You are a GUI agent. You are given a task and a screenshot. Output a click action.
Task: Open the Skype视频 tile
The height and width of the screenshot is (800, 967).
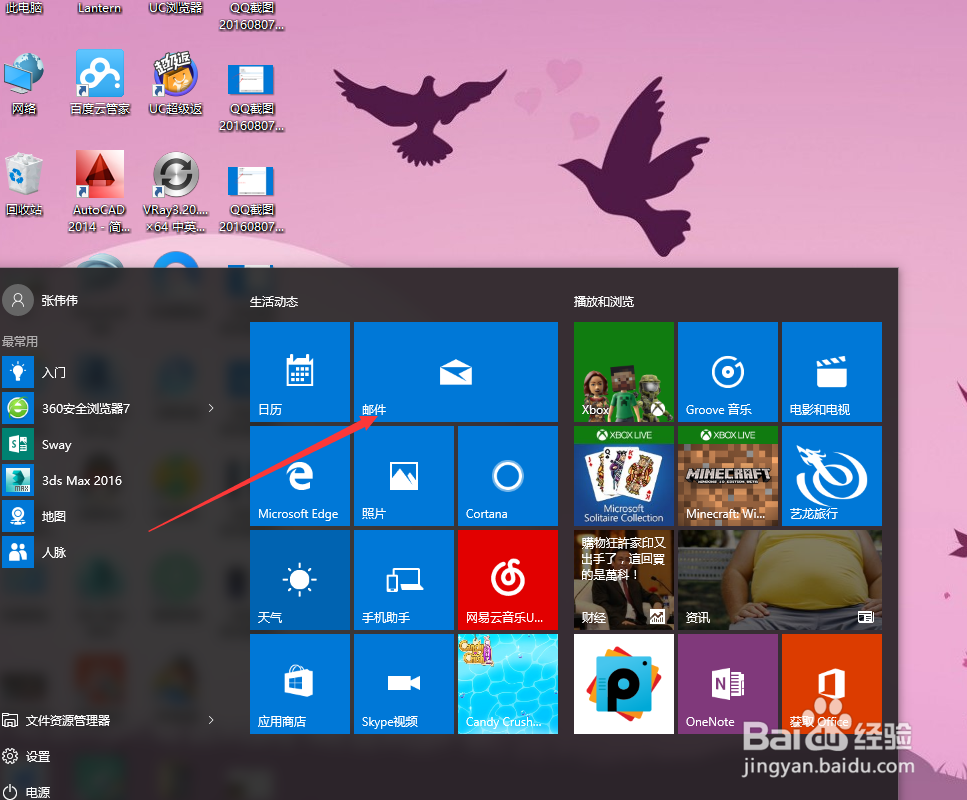click(404, 683)
